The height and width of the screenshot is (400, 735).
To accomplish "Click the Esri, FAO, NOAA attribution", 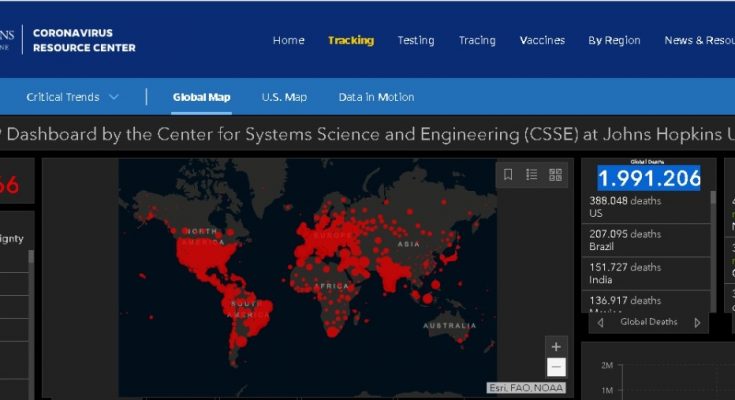I will (x=526, y=388).
